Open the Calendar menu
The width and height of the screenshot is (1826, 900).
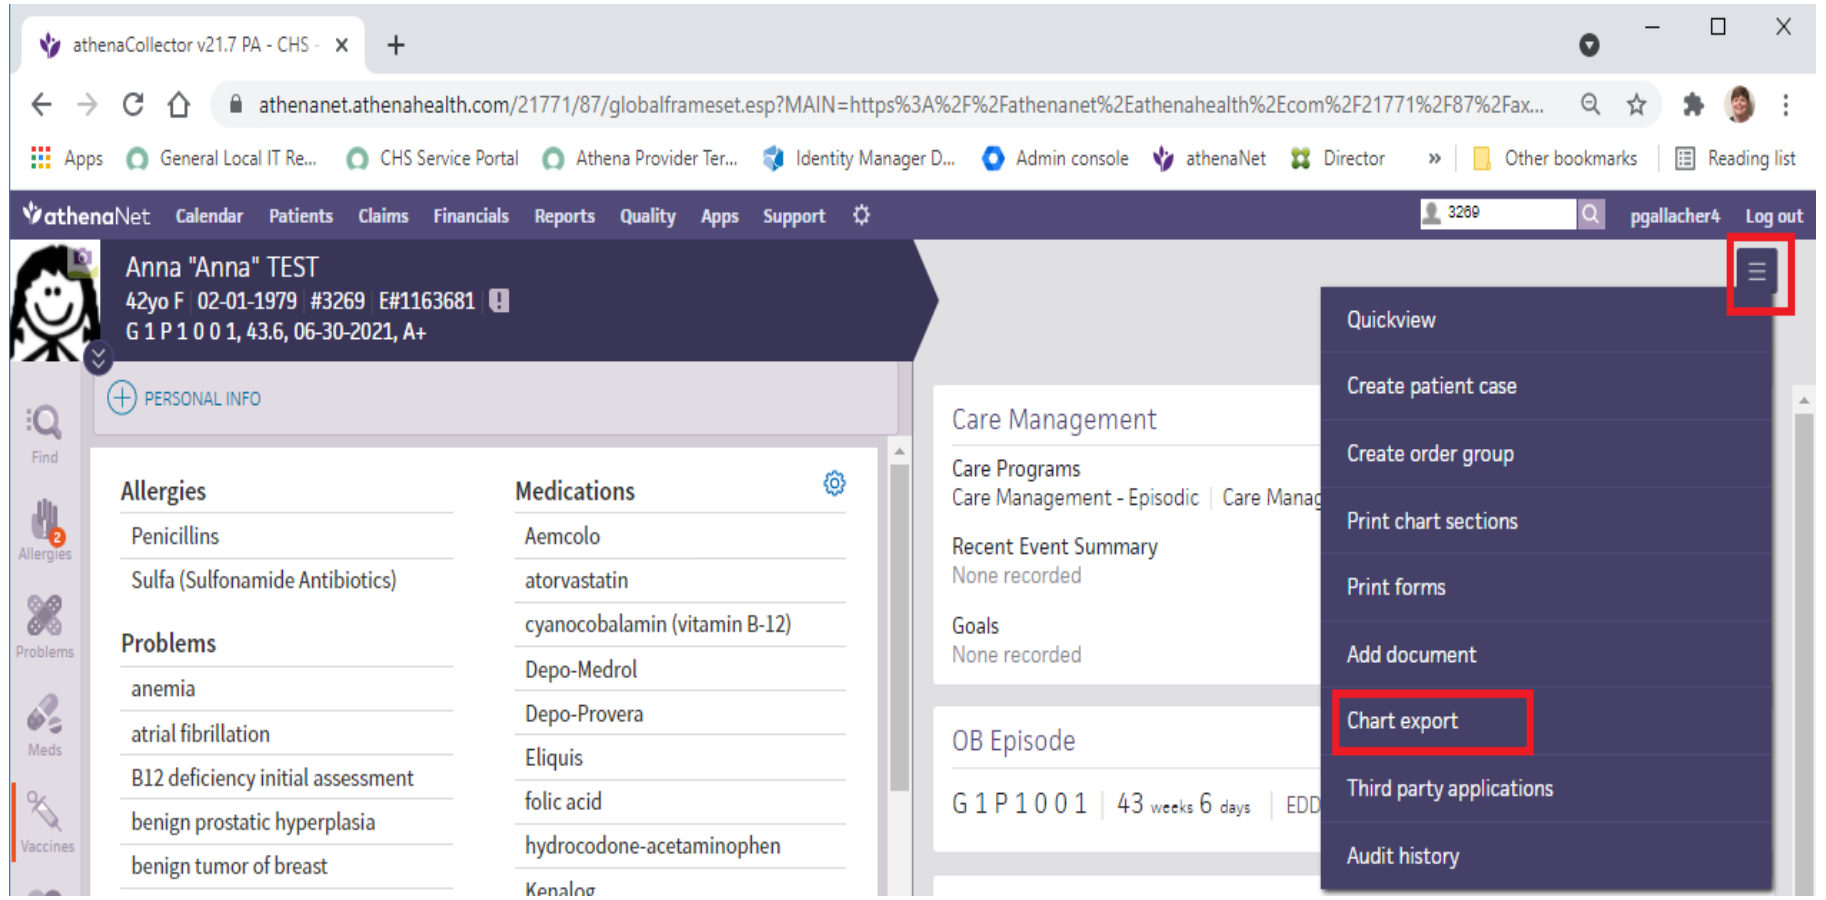pos(209,216)
